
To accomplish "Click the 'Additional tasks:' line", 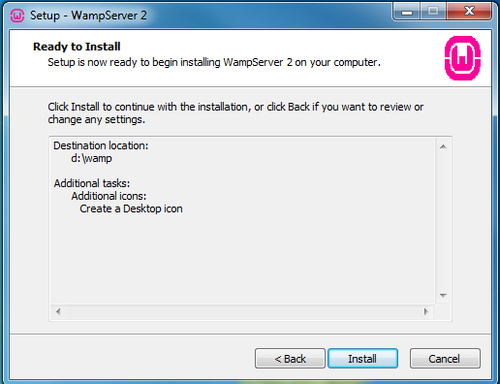I will pos(92,183).
